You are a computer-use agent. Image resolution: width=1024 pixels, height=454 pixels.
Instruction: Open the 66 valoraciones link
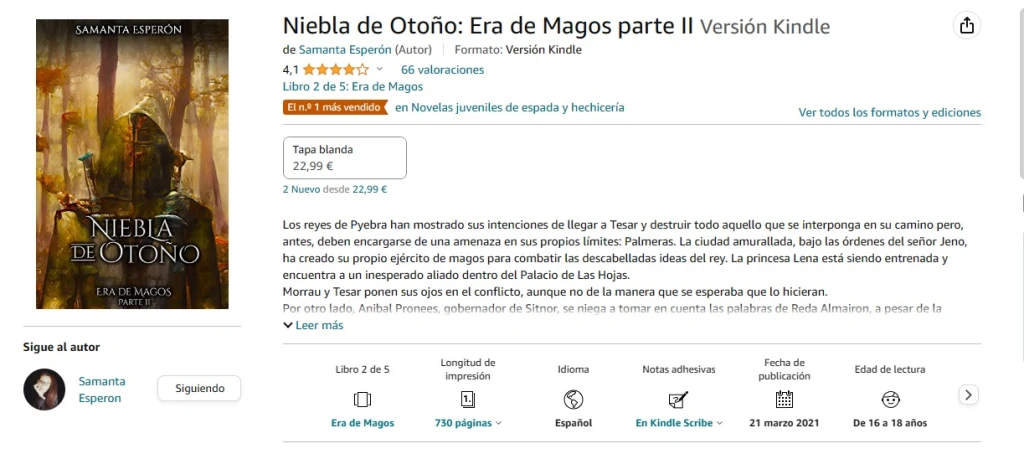pos(442,70)
